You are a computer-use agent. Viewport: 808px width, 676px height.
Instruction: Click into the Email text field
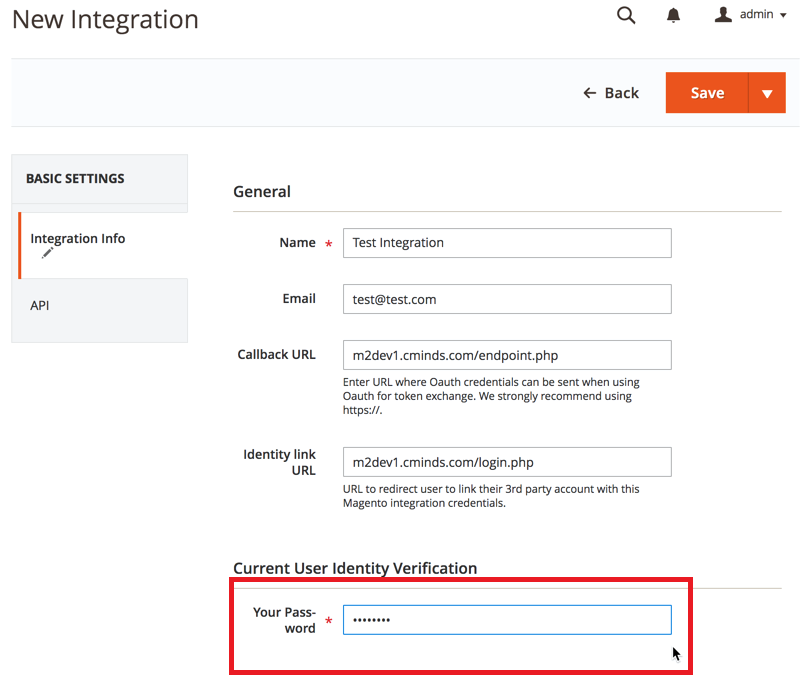(x=507, y=299)
